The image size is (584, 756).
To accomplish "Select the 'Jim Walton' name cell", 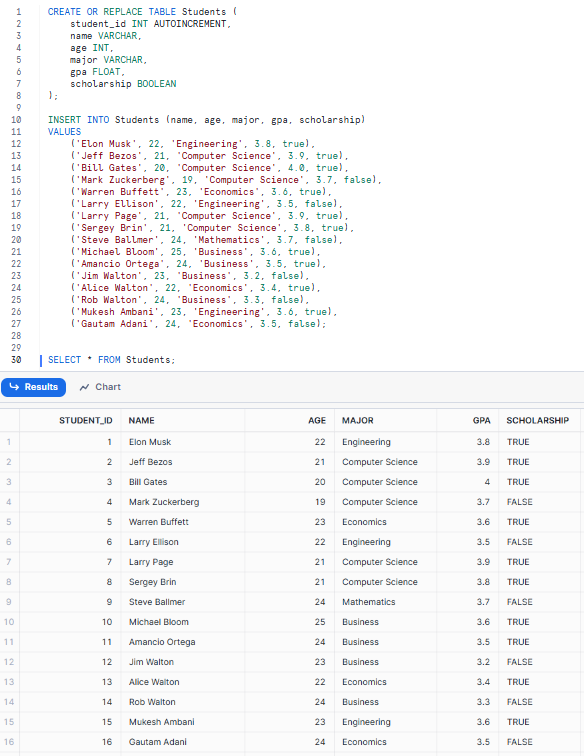I will [x=151, y=662].
